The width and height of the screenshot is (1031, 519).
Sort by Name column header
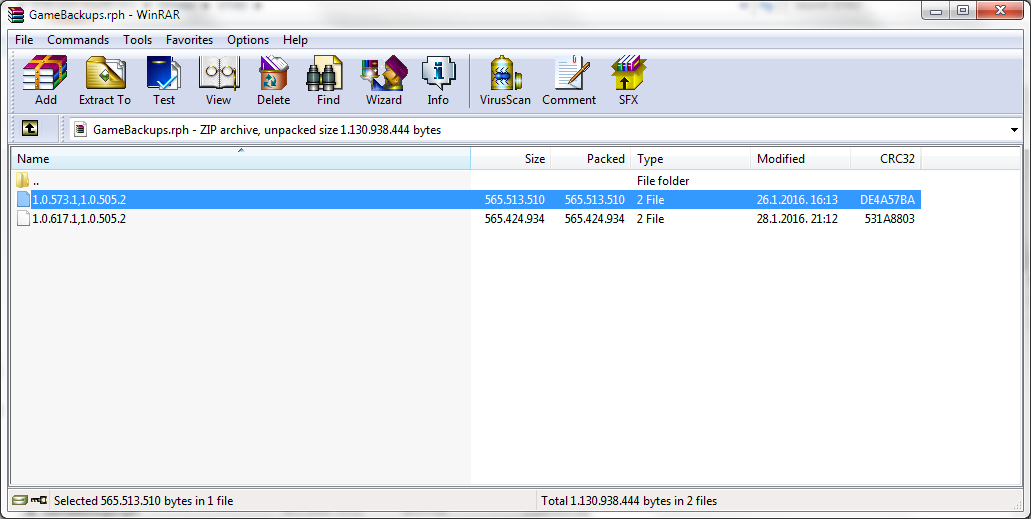point(241,159)
